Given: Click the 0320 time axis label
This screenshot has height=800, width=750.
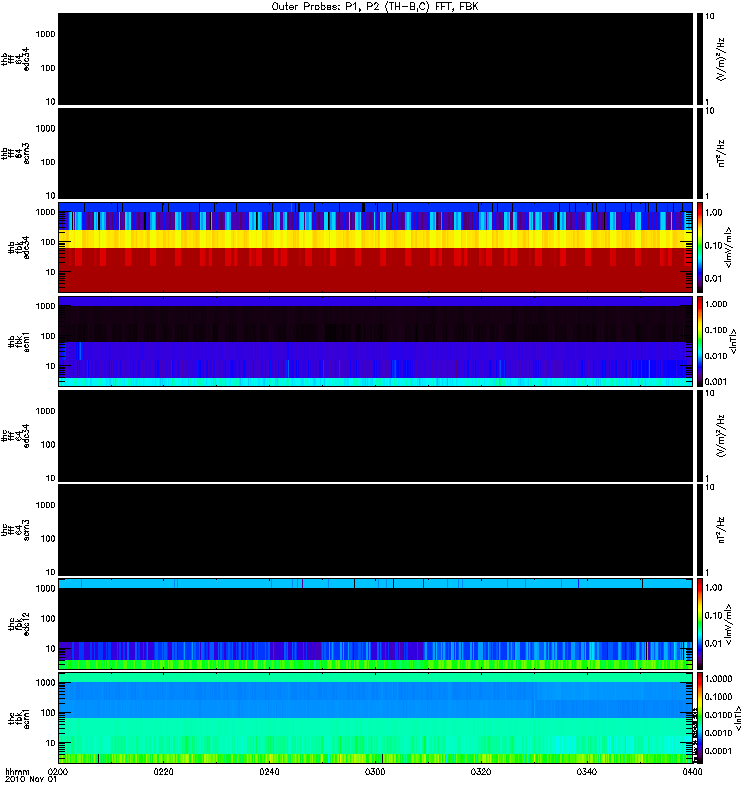Looking at the screenshot, I should (481, 772).
